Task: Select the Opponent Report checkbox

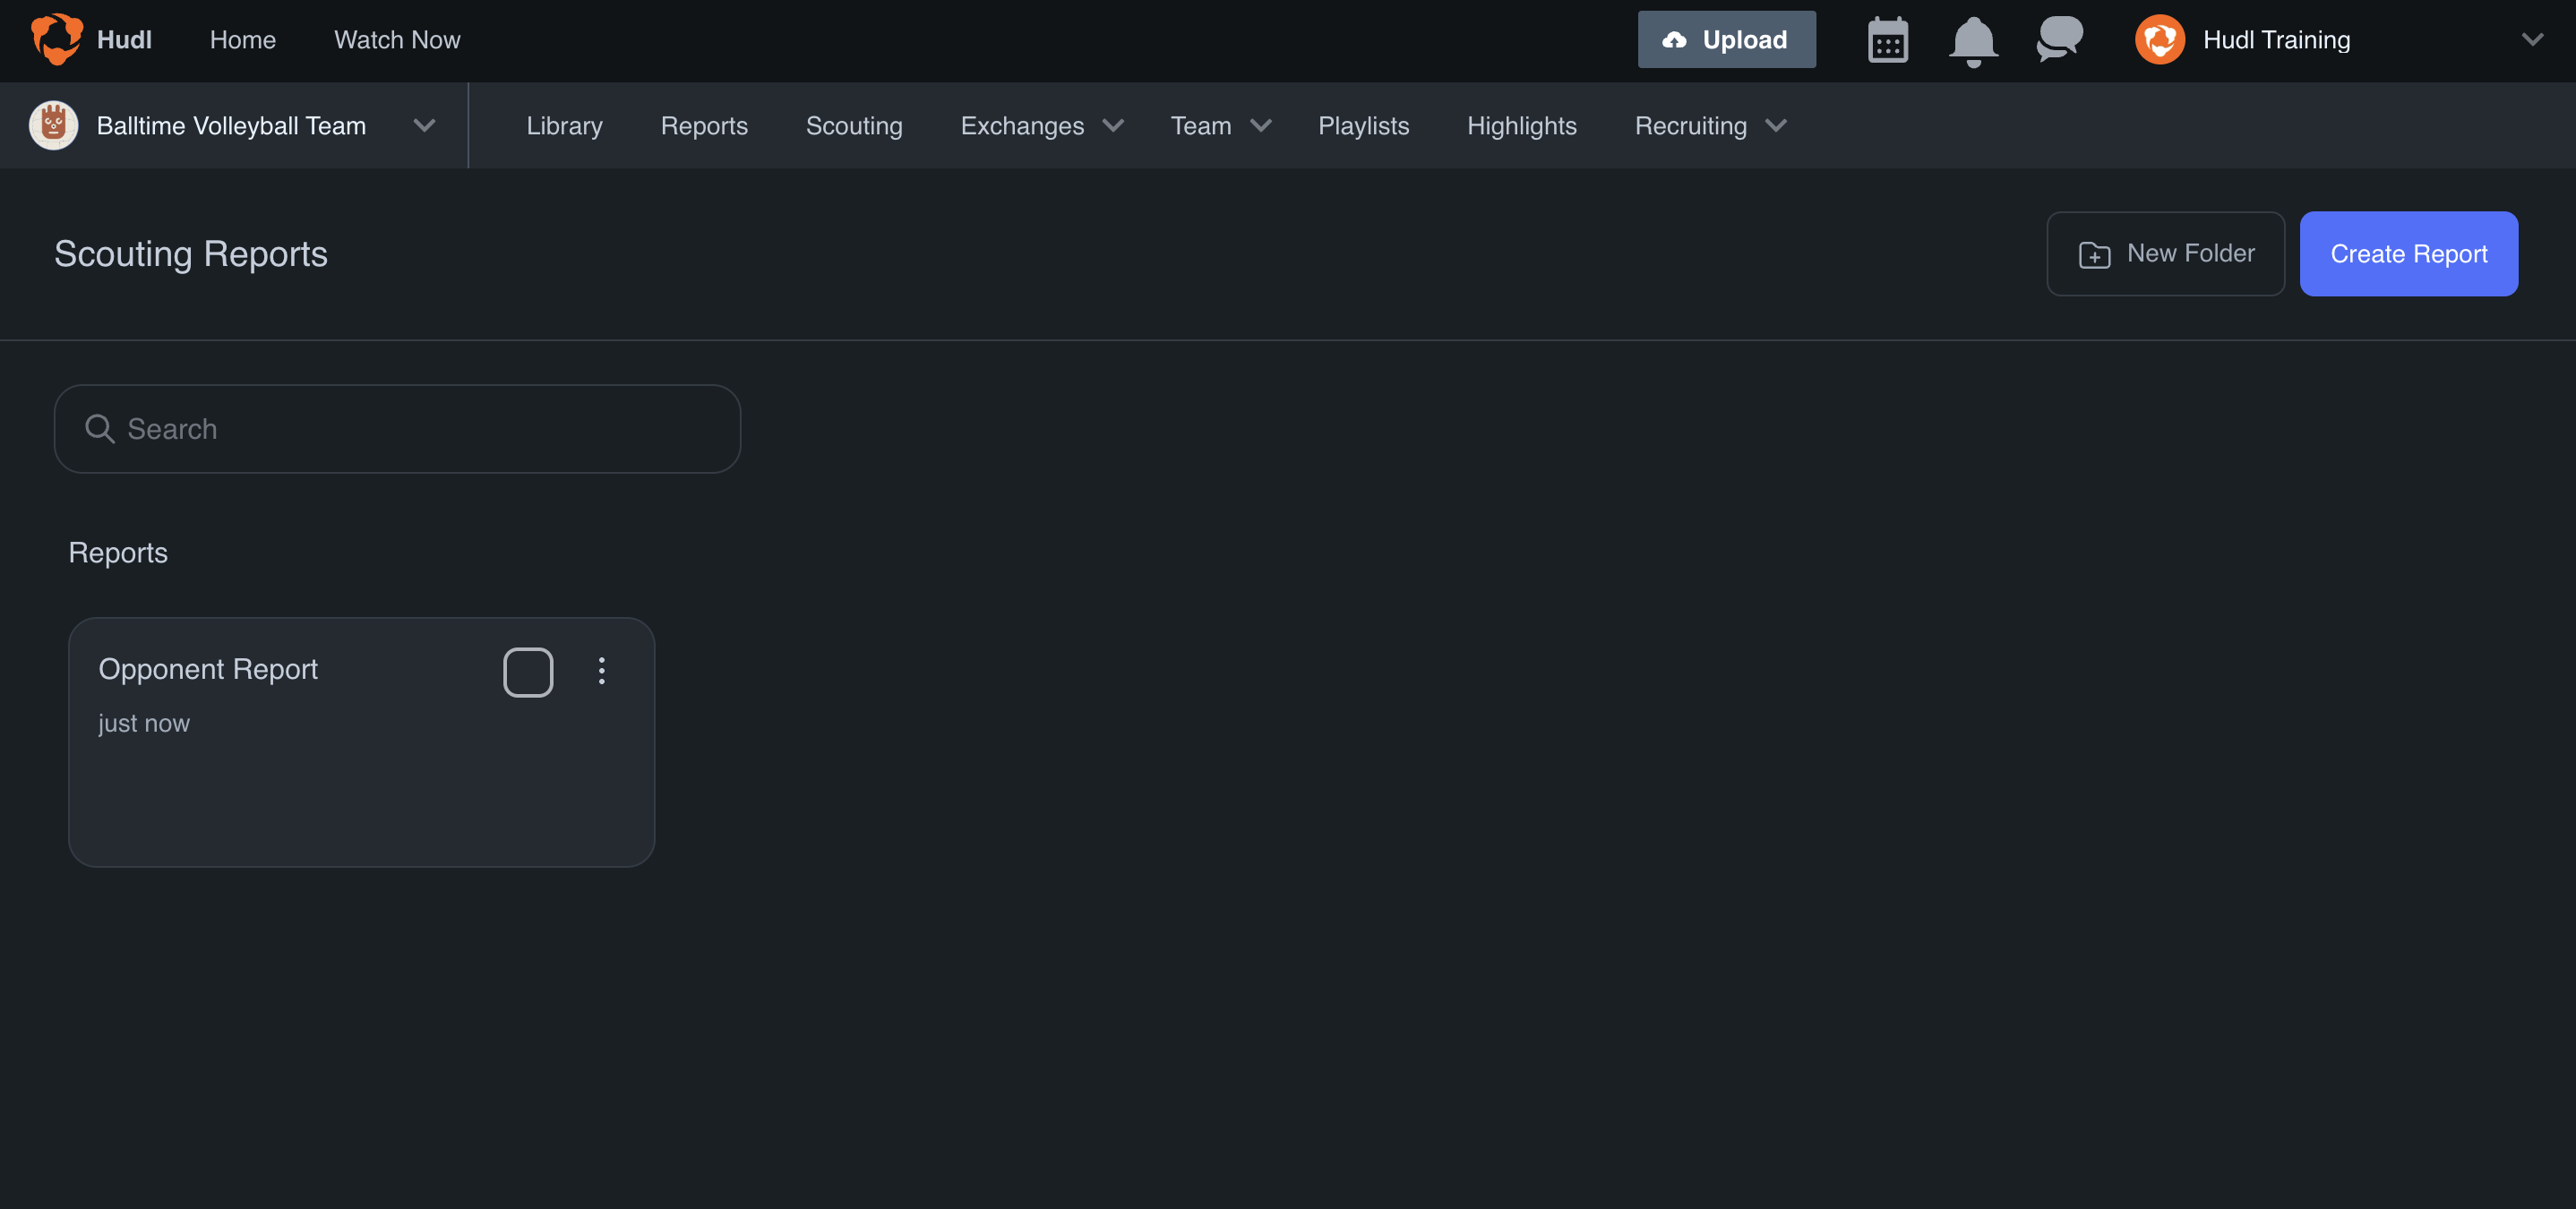Action: [x=528, y=672]
